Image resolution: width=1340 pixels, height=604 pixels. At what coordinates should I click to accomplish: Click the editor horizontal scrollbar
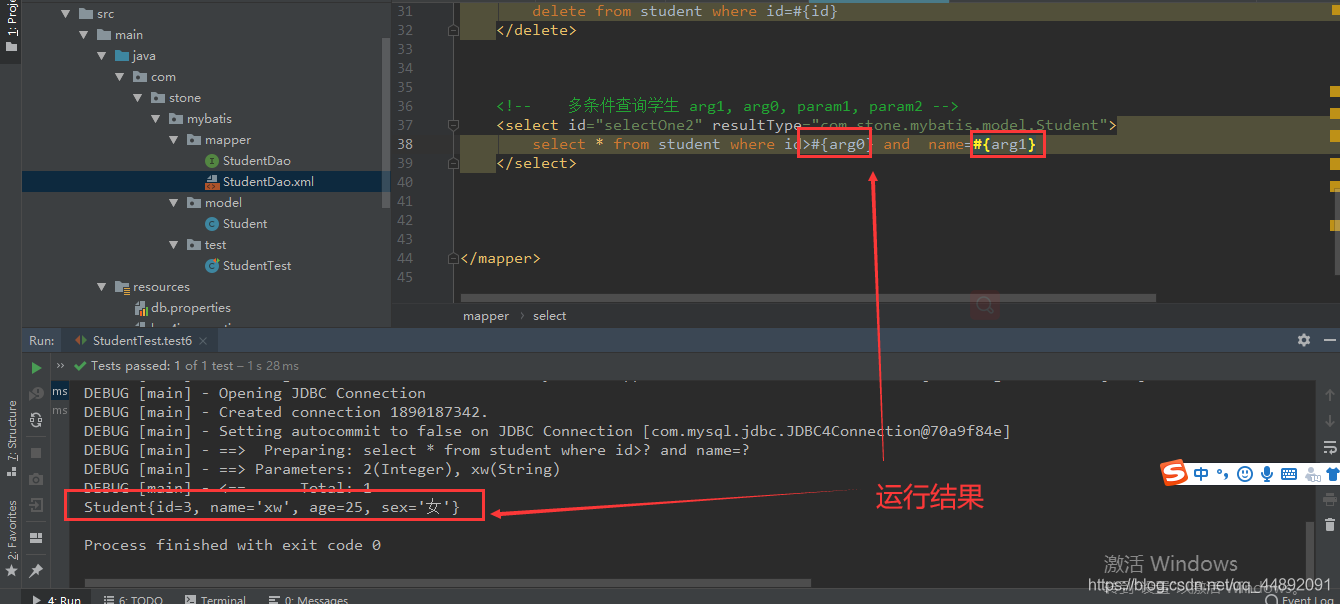click(808, 298)
